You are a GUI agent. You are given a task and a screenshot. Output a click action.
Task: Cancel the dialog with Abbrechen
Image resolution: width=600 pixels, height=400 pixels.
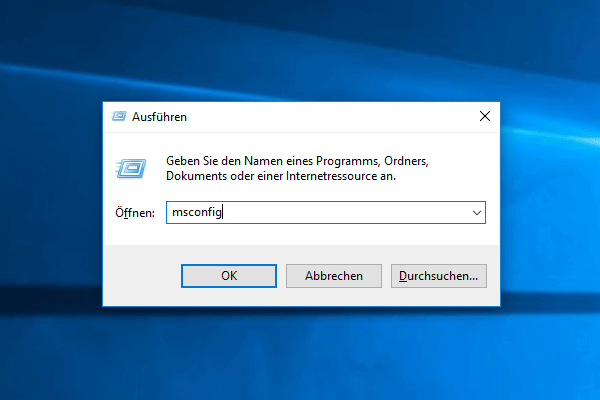pyautogui.click(x=334, y=276)
